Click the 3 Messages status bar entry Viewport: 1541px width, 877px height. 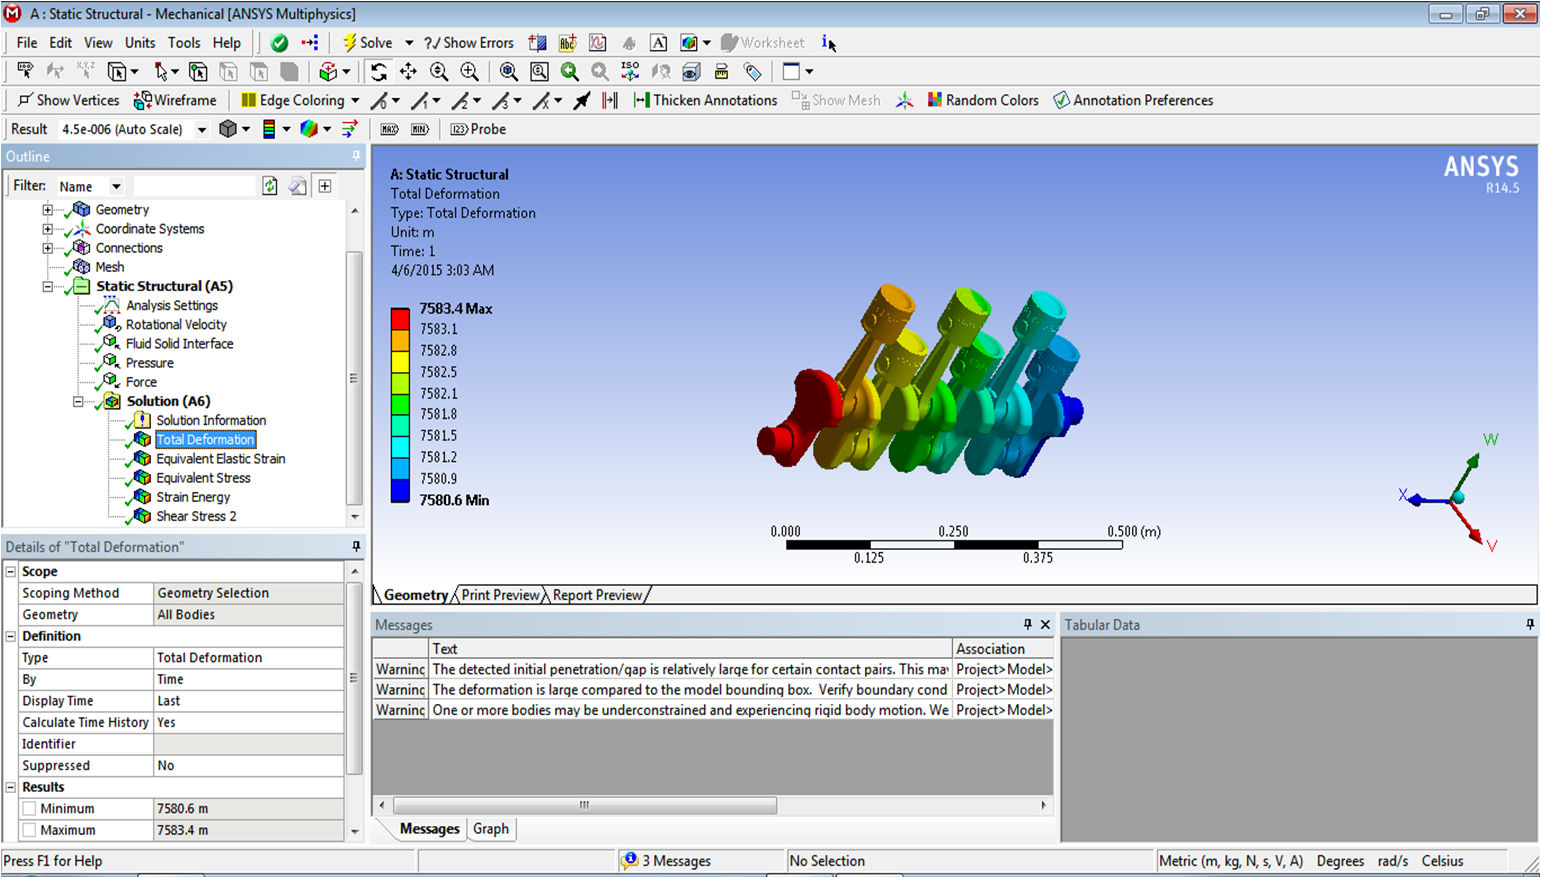coord(666,861)
